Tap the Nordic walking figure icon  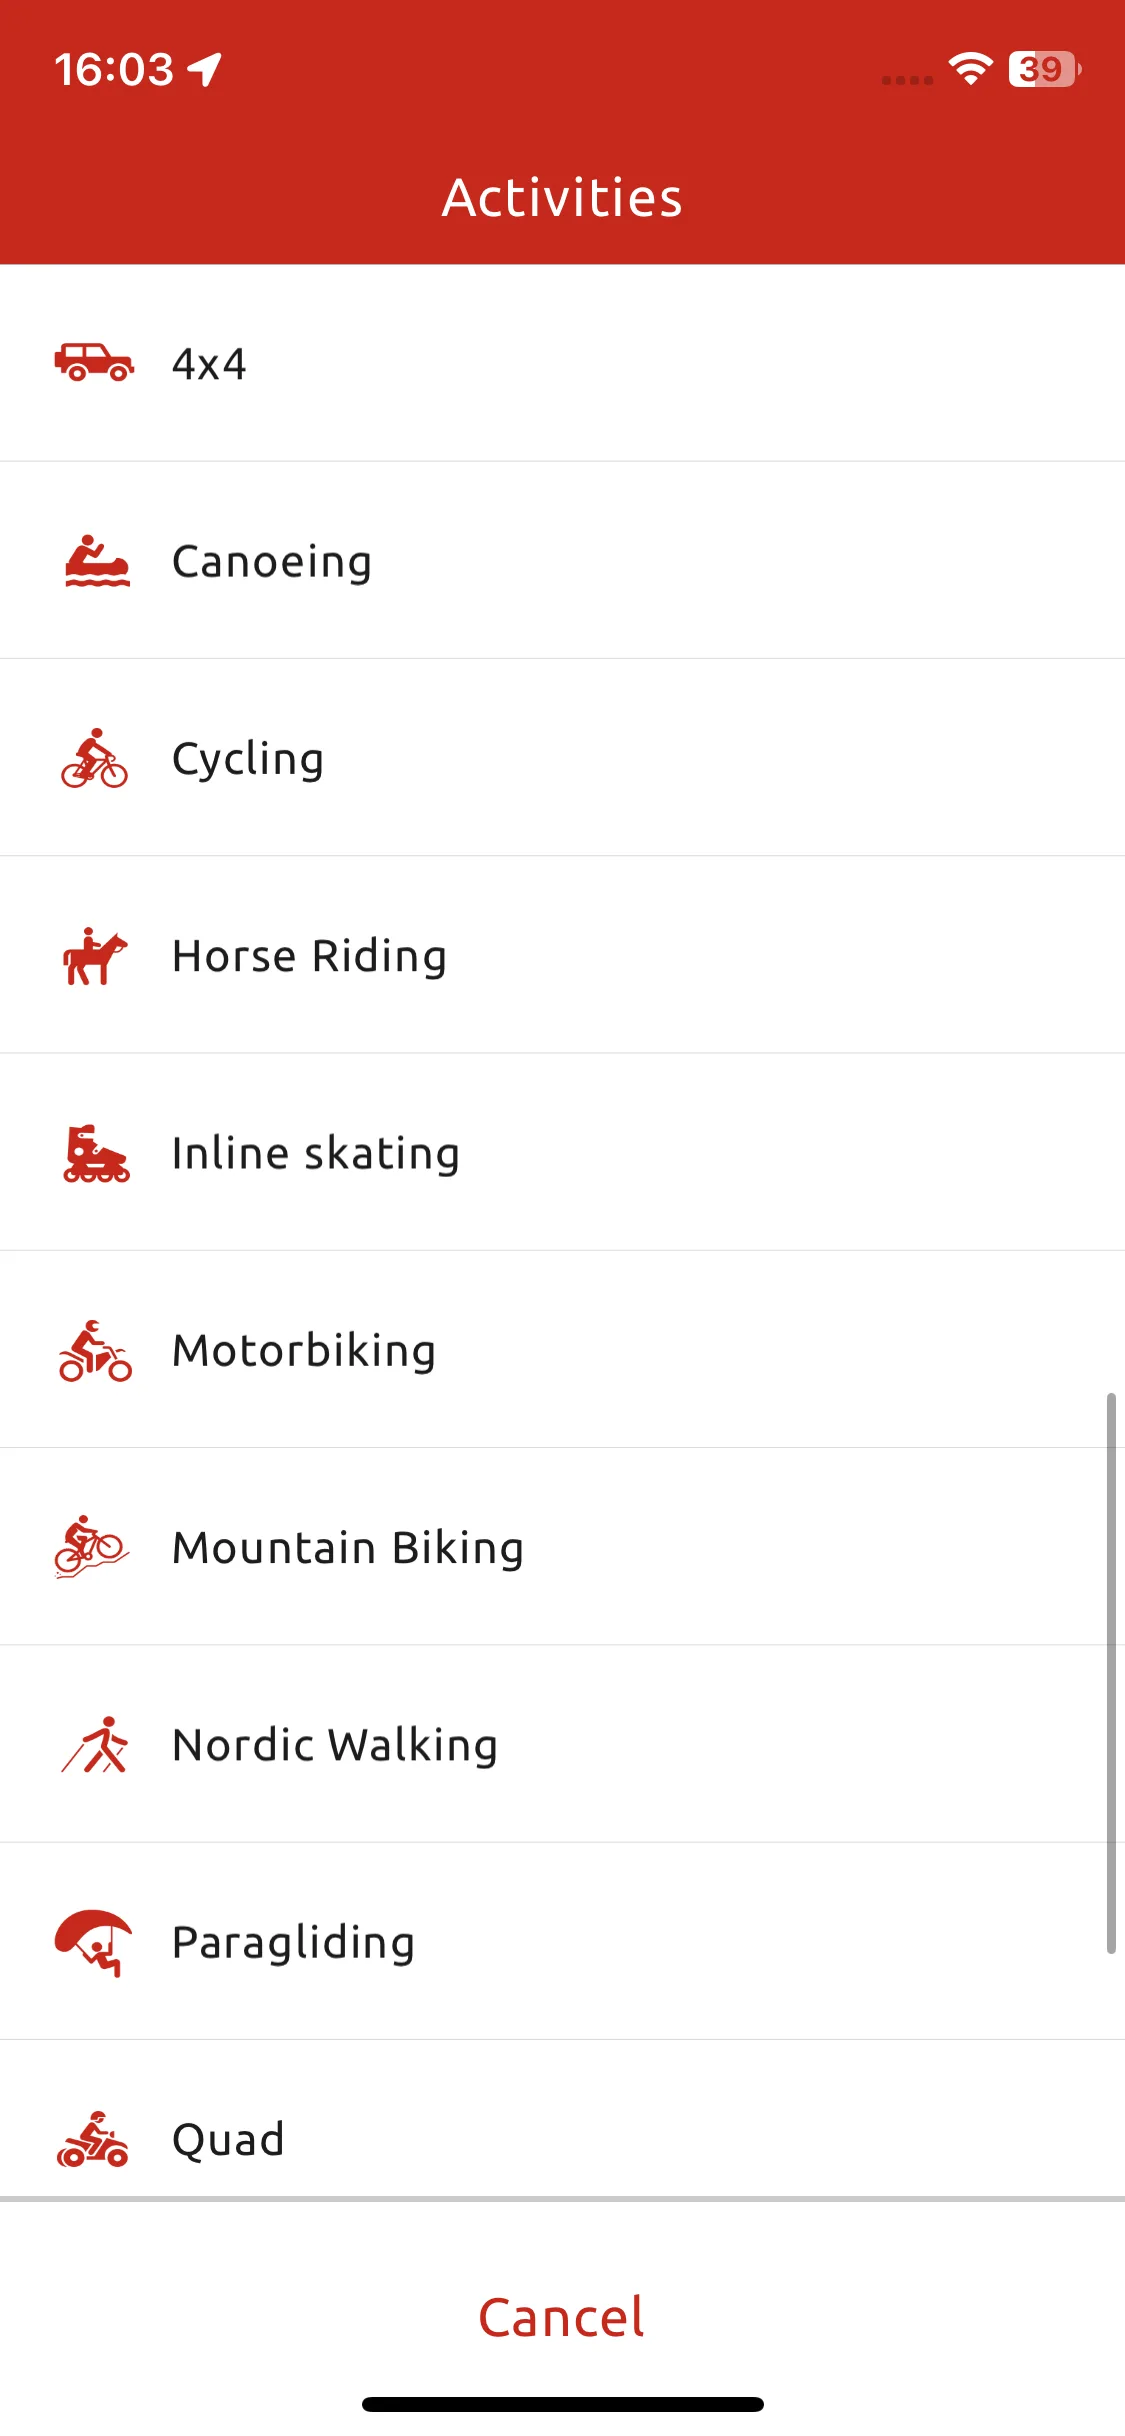tap(95, 1745)
